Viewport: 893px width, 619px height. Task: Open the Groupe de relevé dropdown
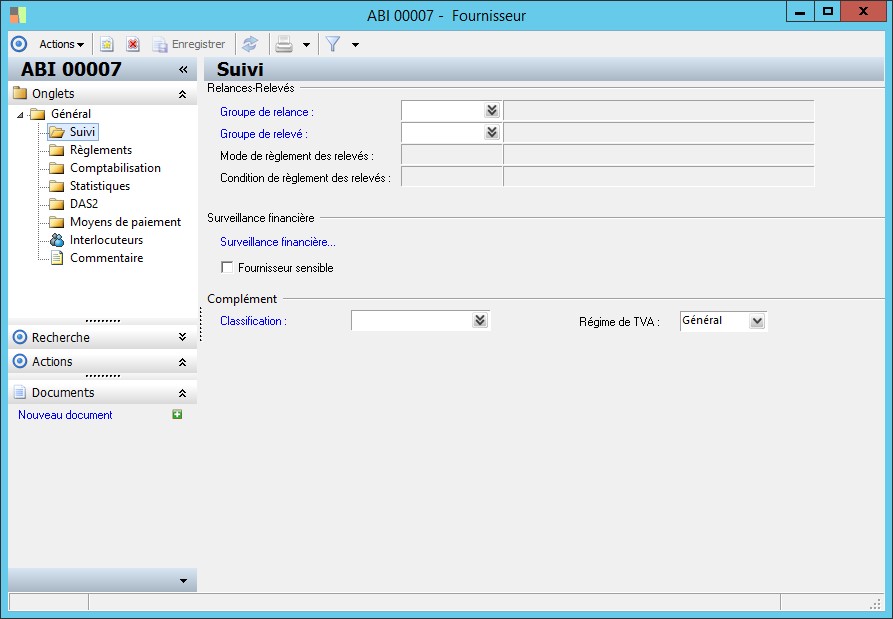pyautogui.click(x=491, y=132)
